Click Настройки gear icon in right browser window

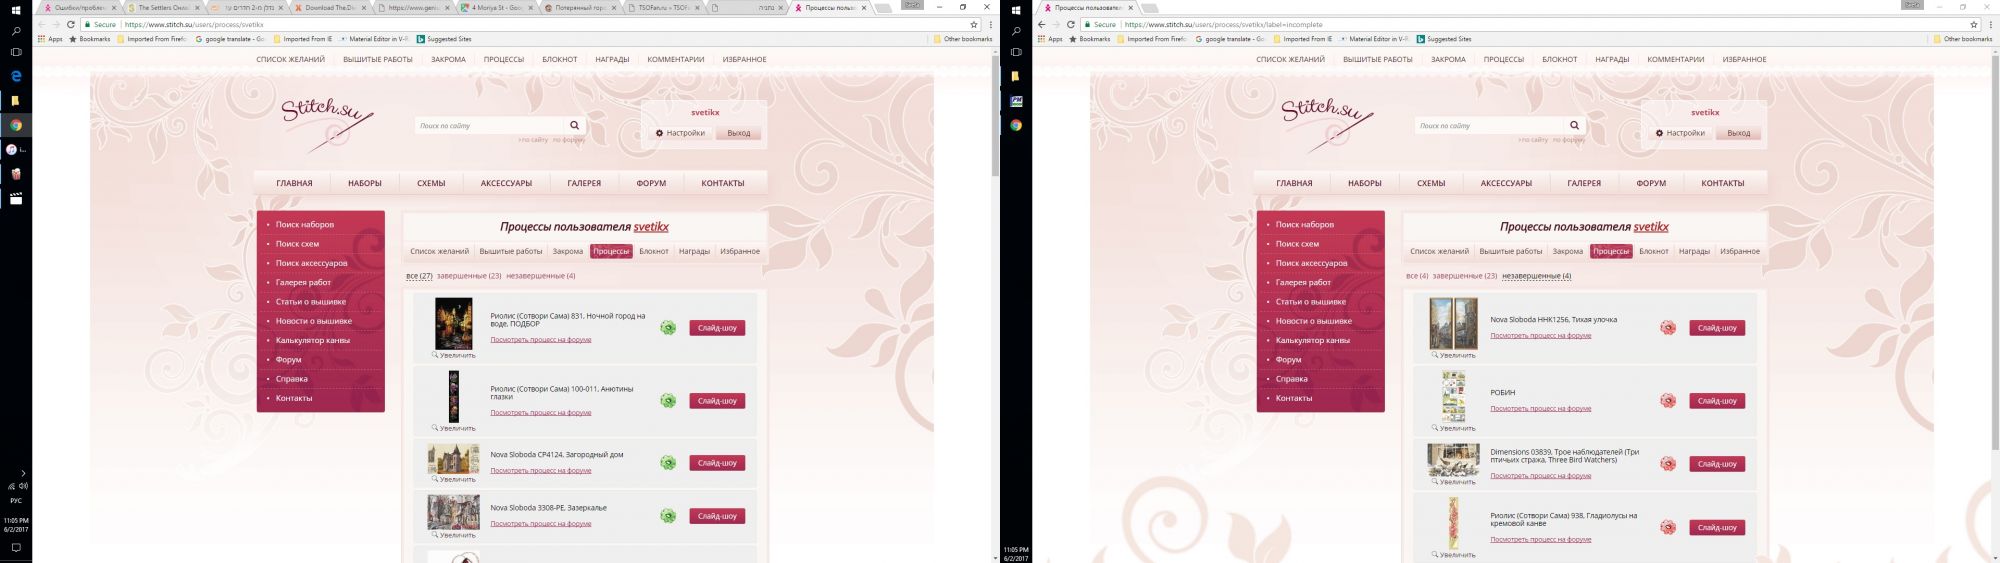1660,133
